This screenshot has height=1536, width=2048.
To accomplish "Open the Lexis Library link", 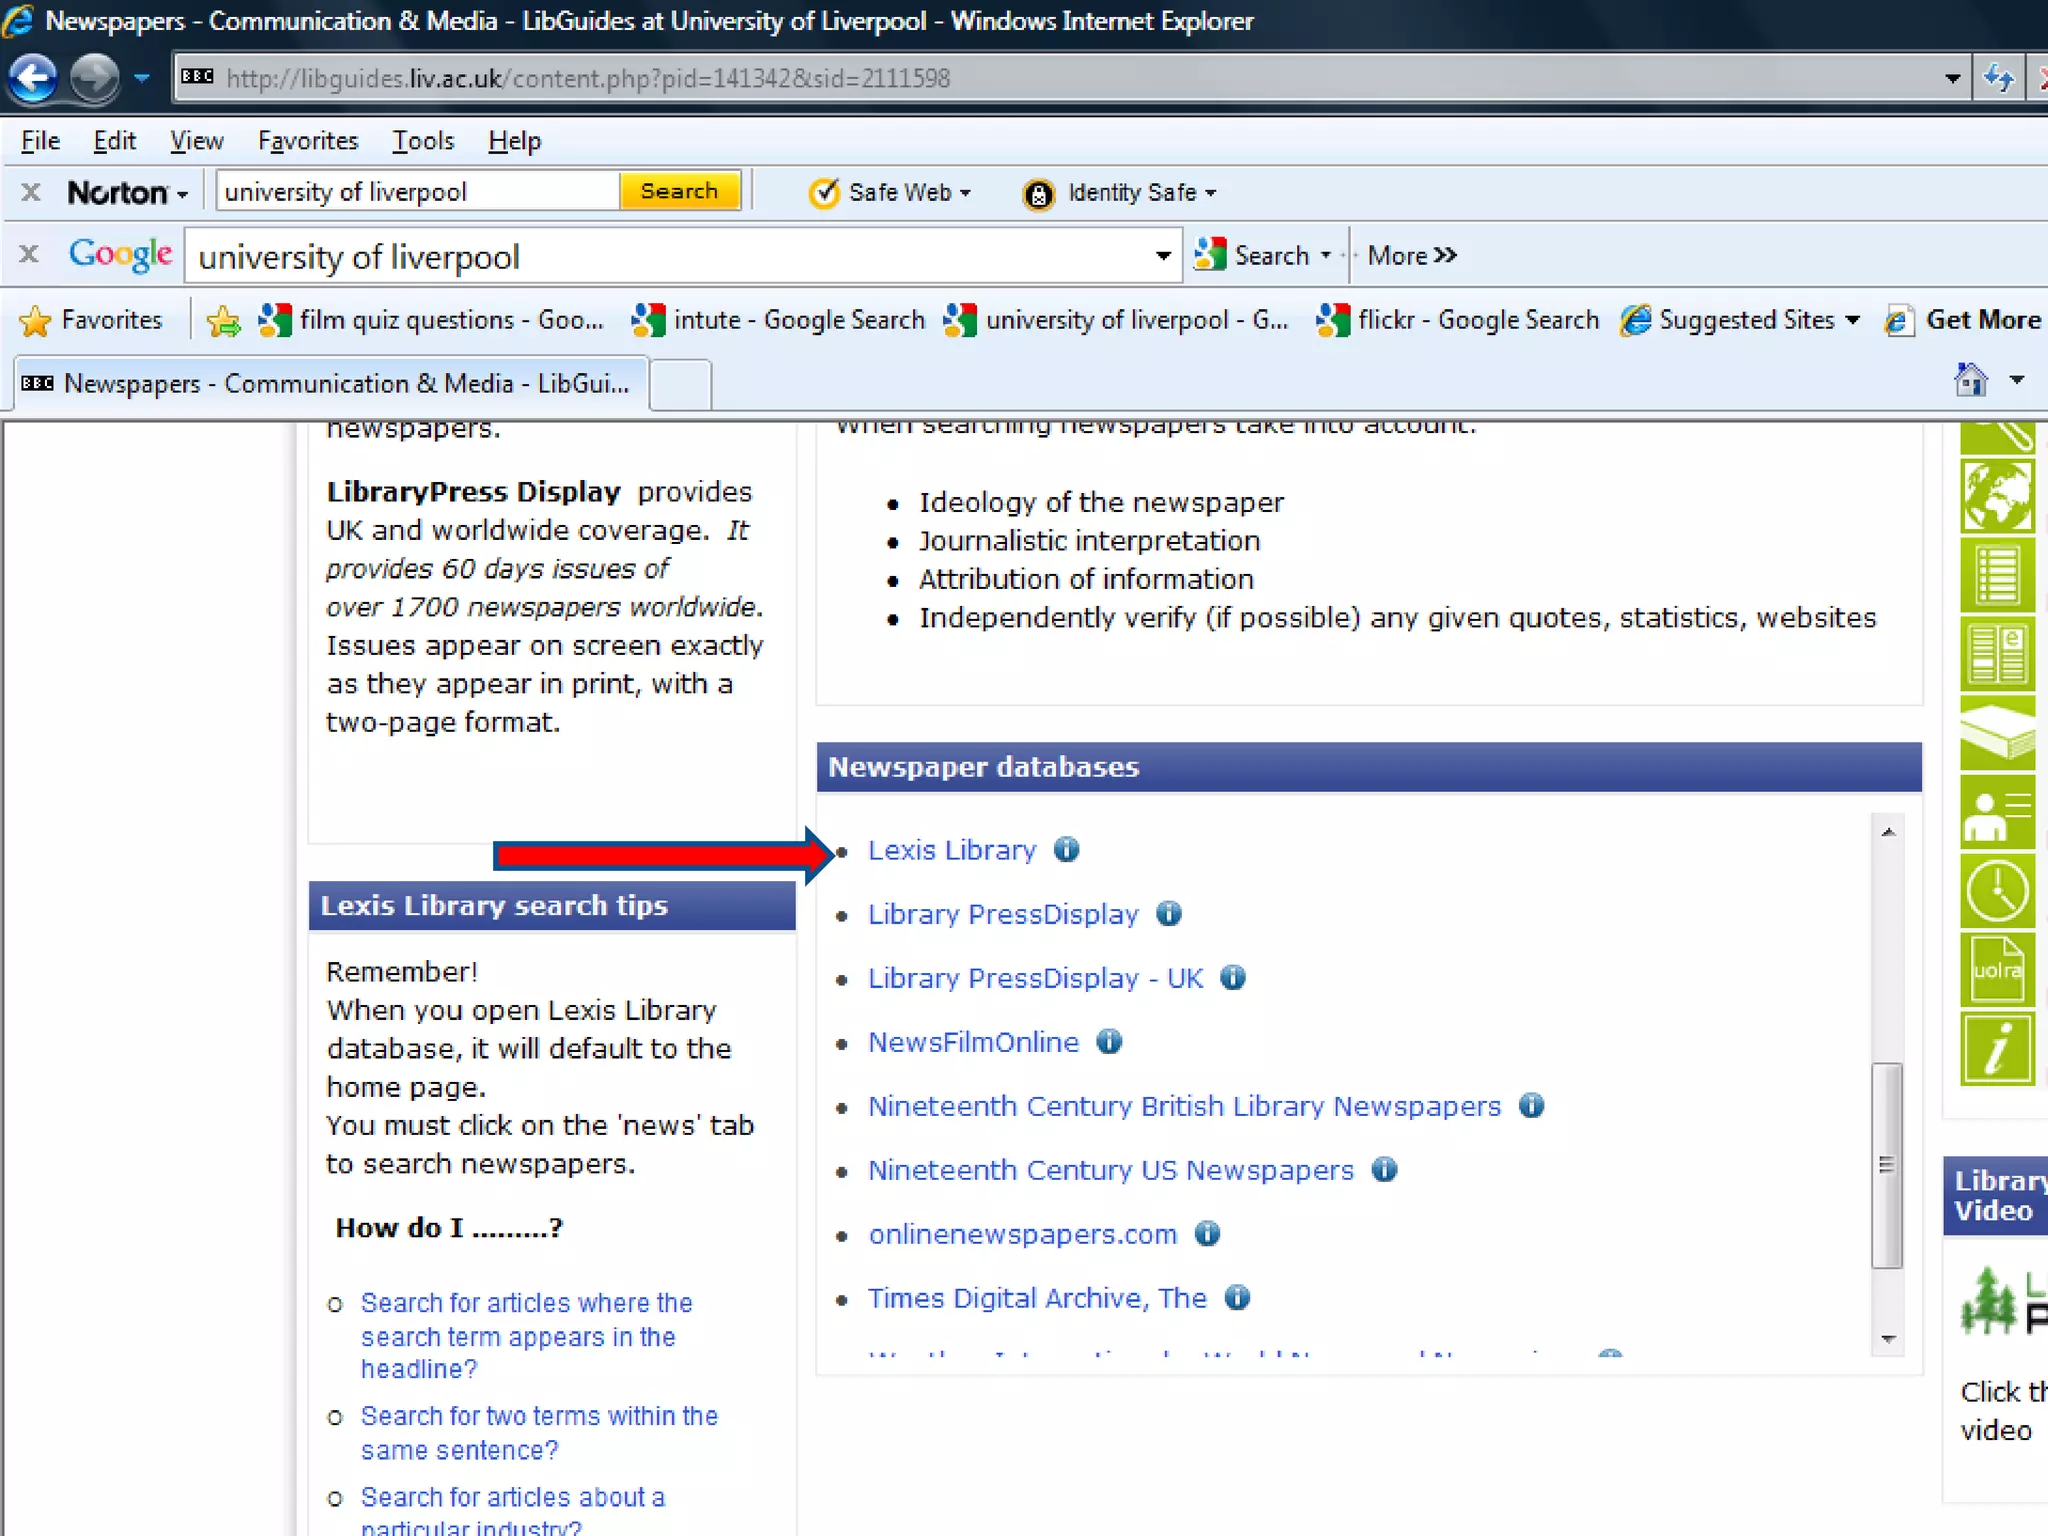I will (x=951, y=850).
